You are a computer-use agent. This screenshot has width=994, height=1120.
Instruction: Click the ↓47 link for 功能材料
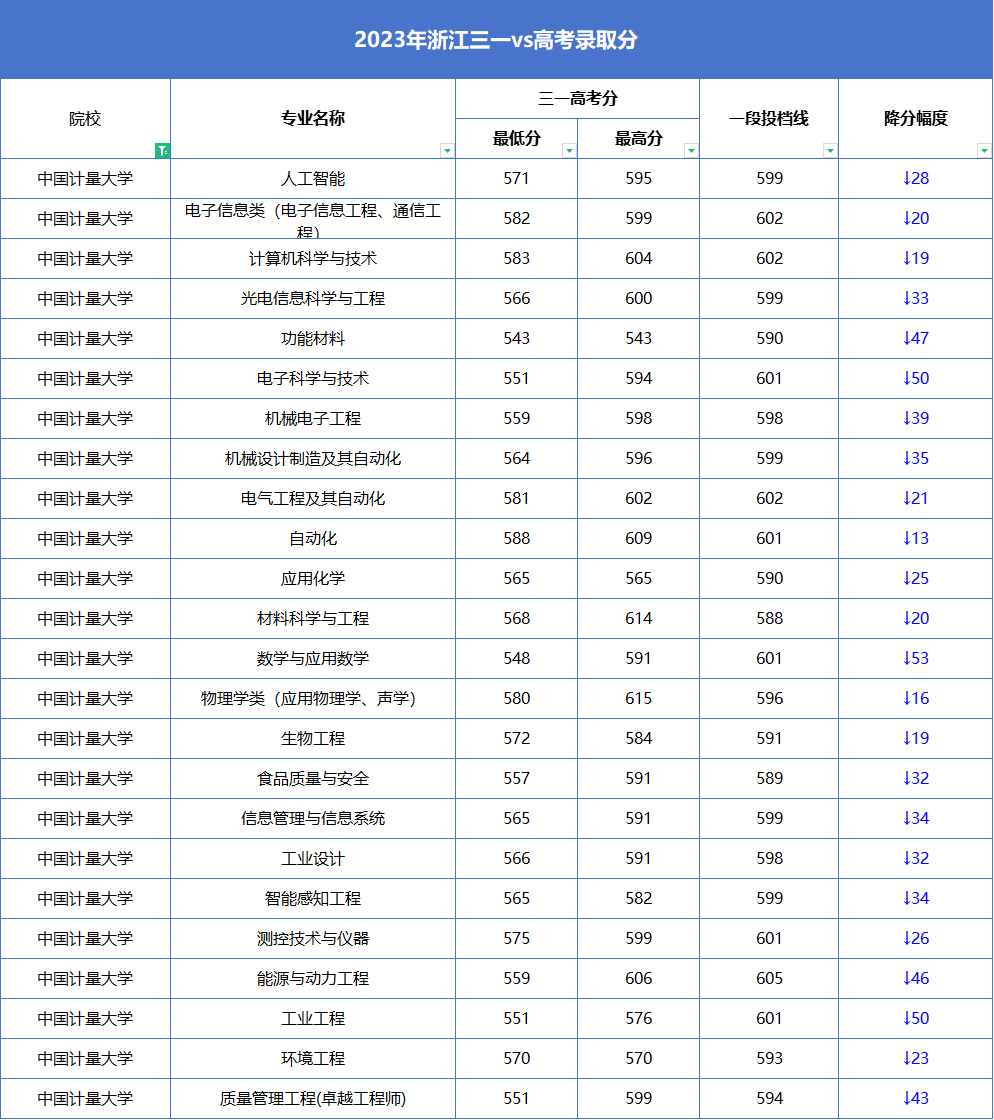coord(915,338)
